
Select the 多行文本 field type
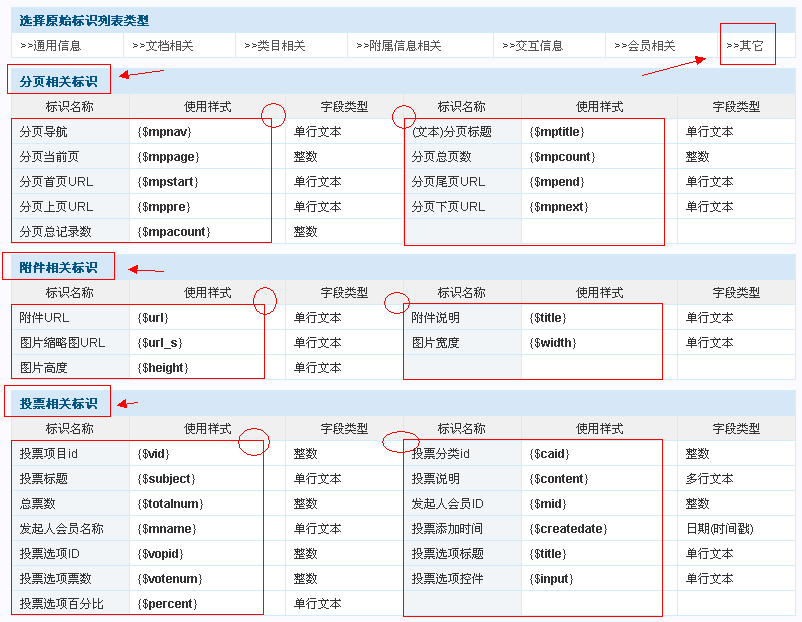[709, 479]
